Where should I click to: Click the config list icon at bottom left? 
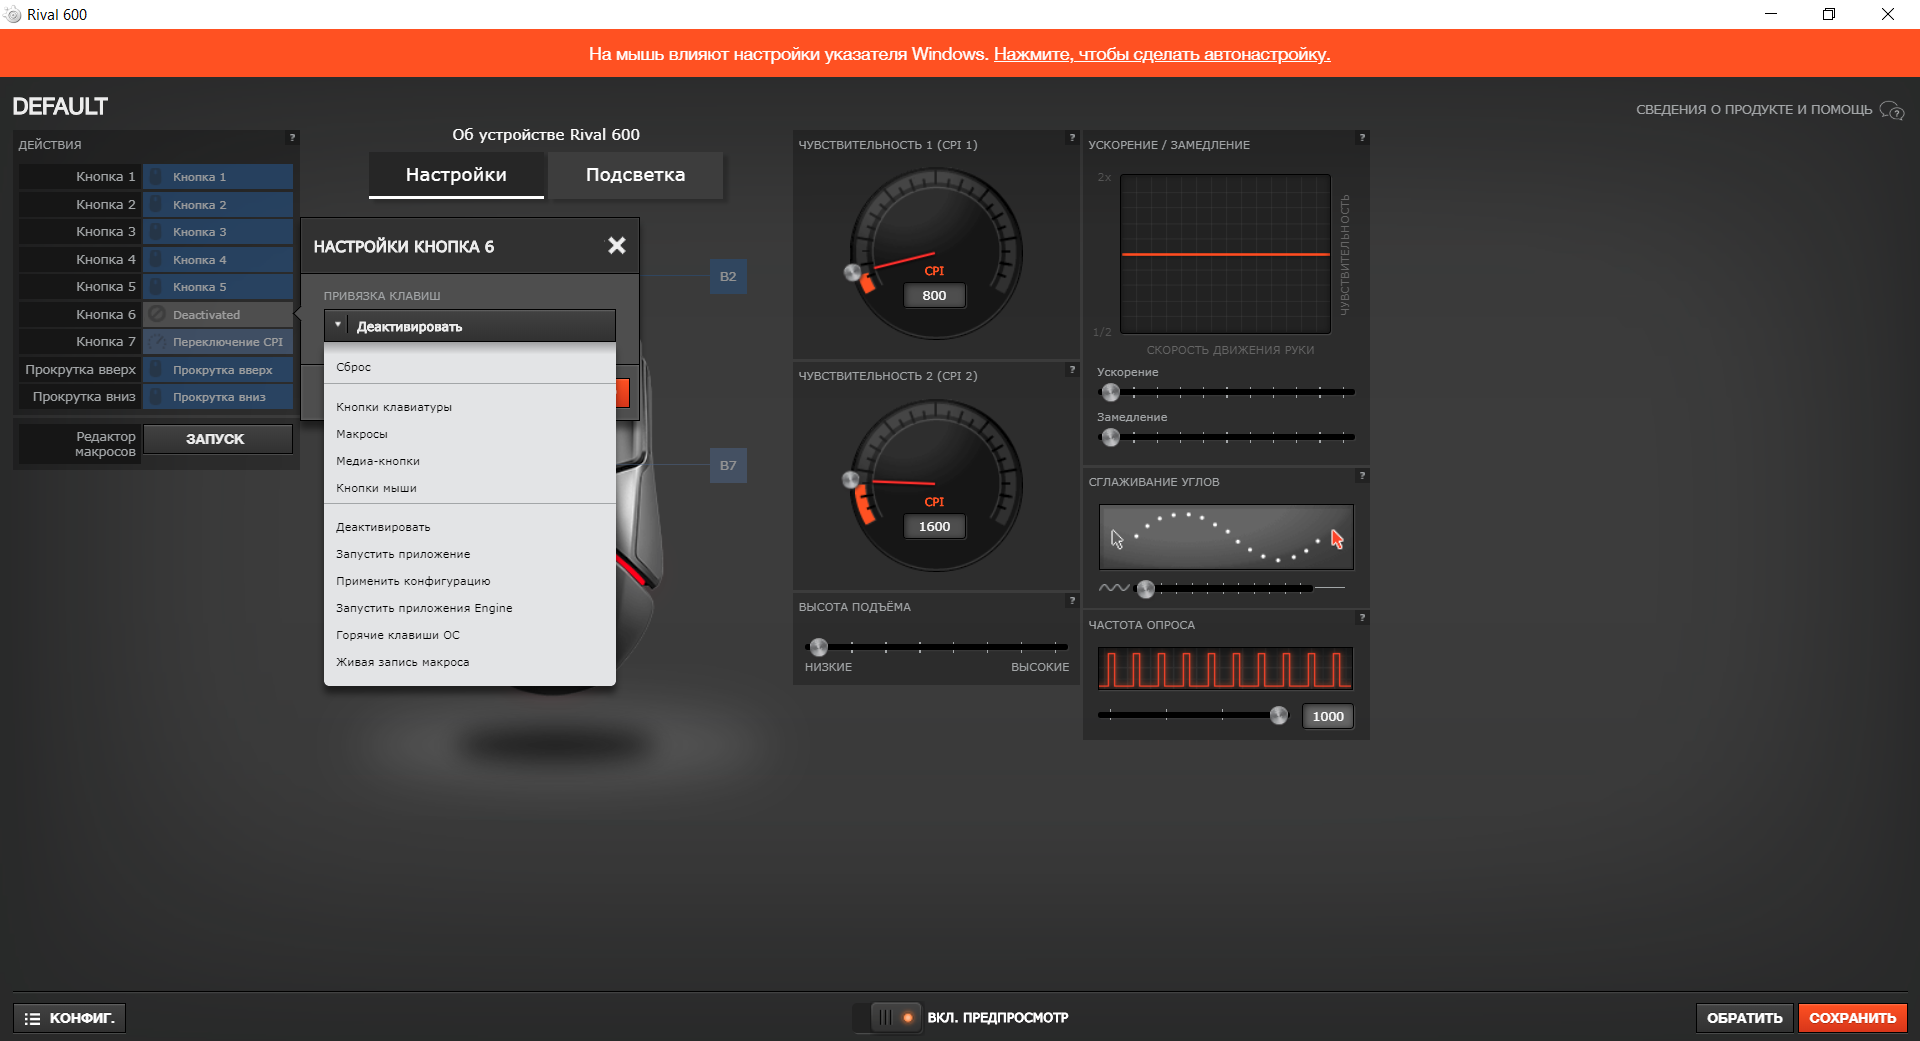[32, 1018]
